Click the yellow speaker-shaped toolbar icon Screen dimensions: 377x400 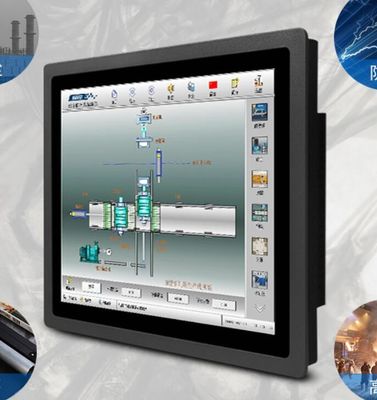[170, 88]
